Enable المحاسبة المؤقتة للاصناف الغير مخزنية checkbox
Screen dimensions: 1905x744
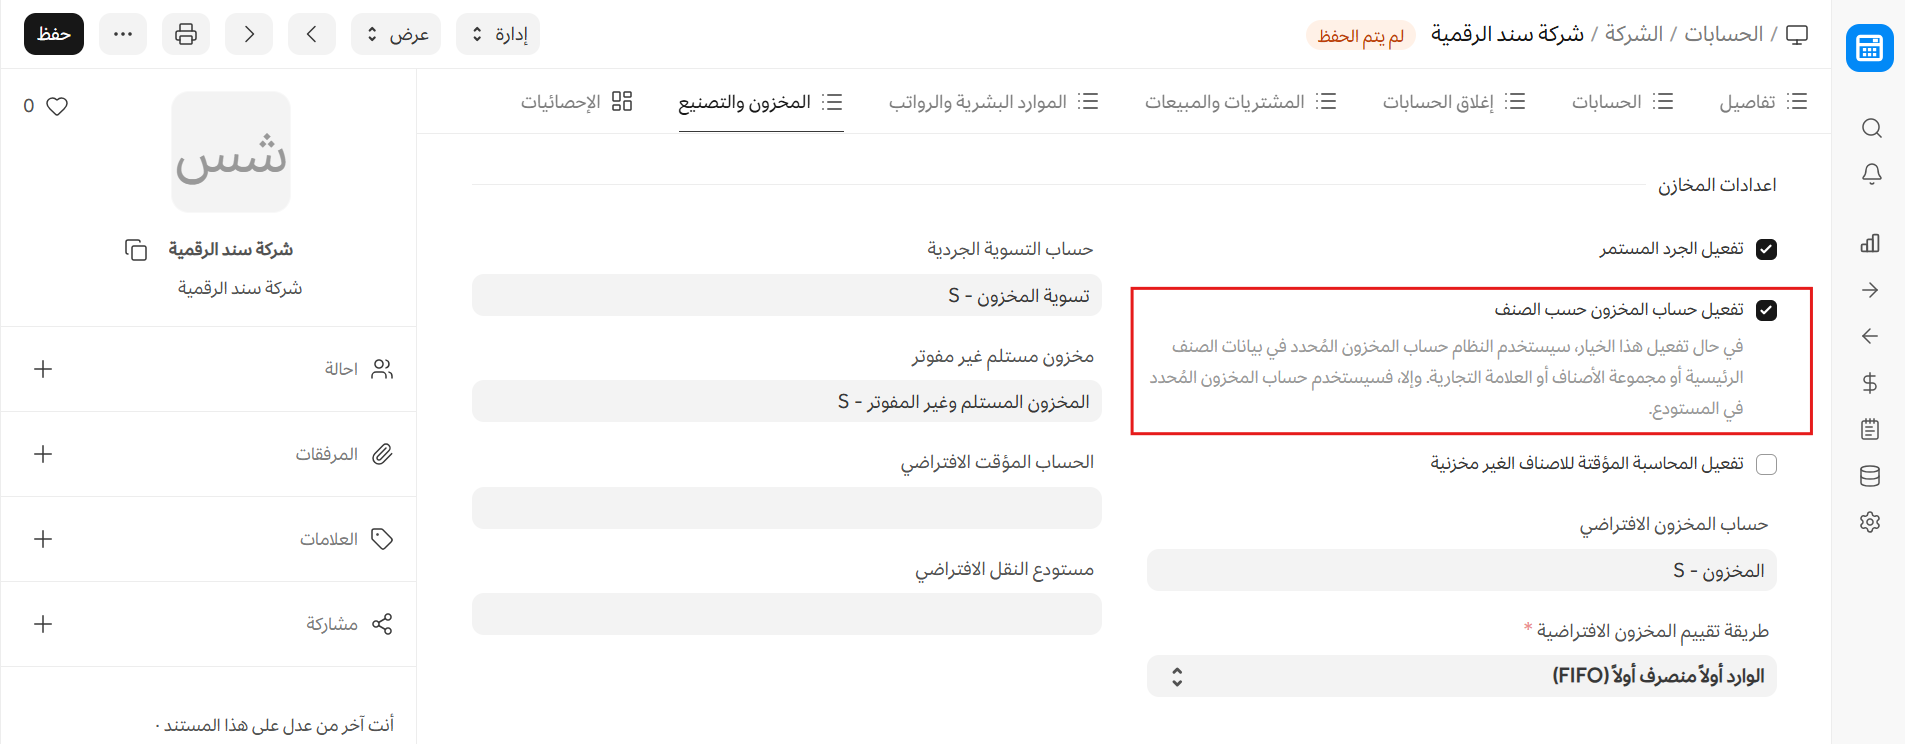coord(1766,464)
